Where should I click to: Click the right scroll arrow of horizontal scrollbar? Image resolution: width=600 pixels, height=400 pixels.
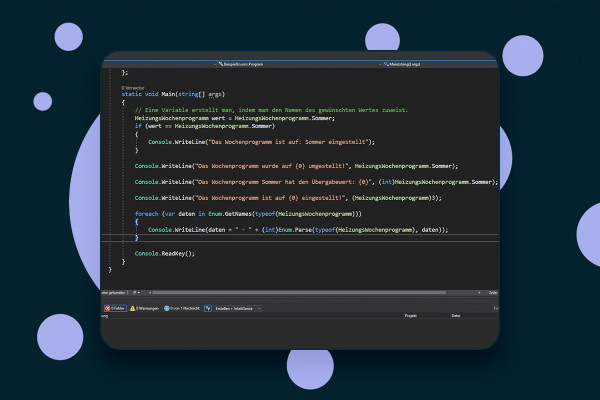[479, 292]
